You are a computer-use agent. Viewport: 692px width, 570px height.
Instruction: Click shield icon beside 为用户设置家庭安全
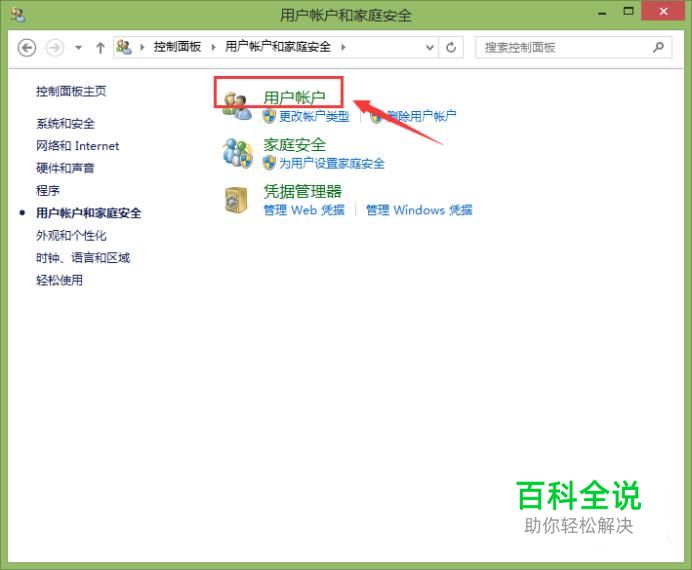pyautogui.click(x=269, y=163)
